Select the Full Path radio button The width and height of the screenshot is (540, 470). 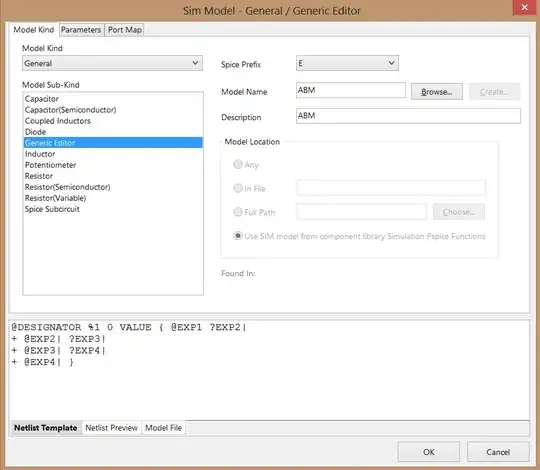point(238,212)
